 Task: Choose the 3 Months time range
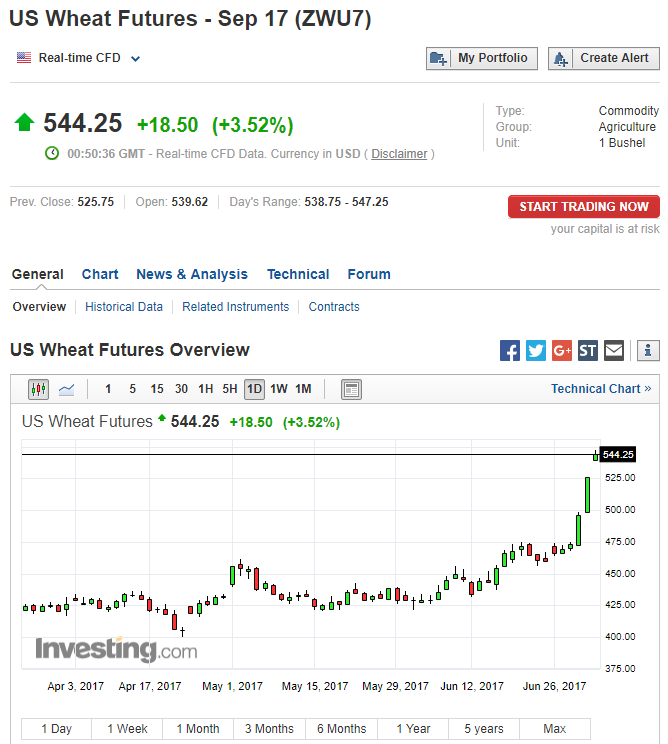[270, 729]
